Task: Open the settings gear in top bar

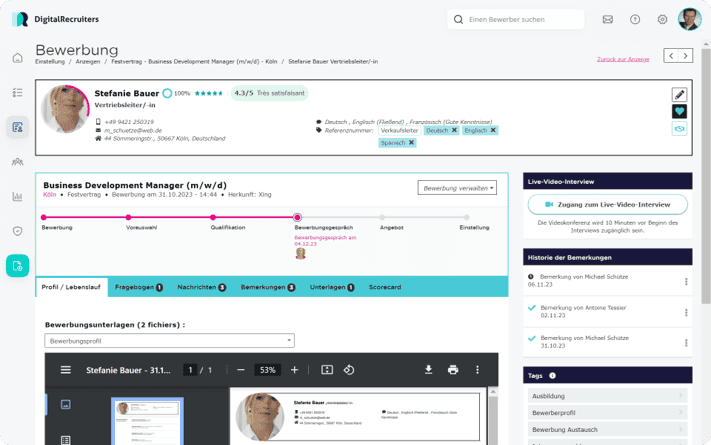Action: (662, 19)
